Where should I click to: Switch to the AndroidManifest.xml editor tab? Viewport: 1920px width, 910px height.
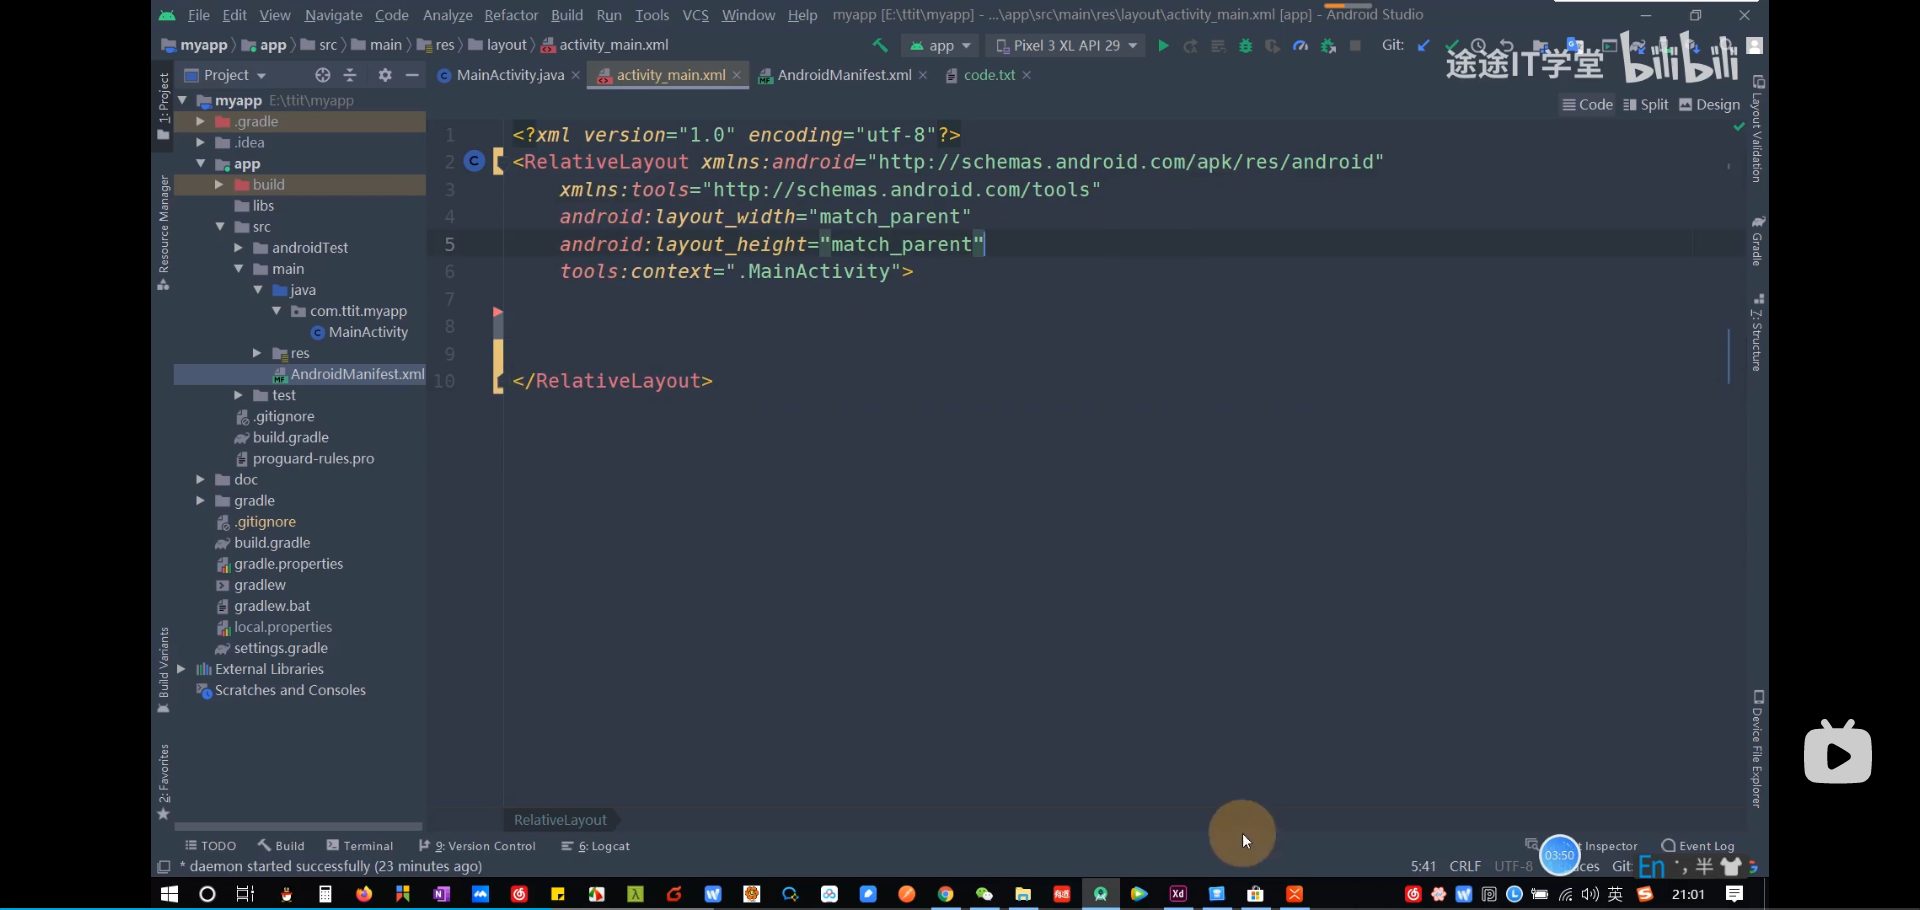click(x=844, y=75)
